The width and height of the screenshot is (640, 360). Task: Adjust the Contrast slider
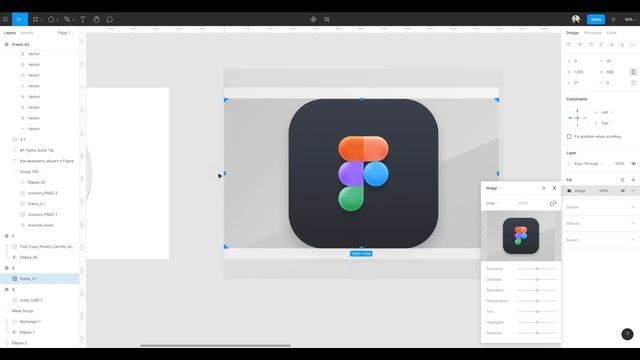tap(537, 279)
